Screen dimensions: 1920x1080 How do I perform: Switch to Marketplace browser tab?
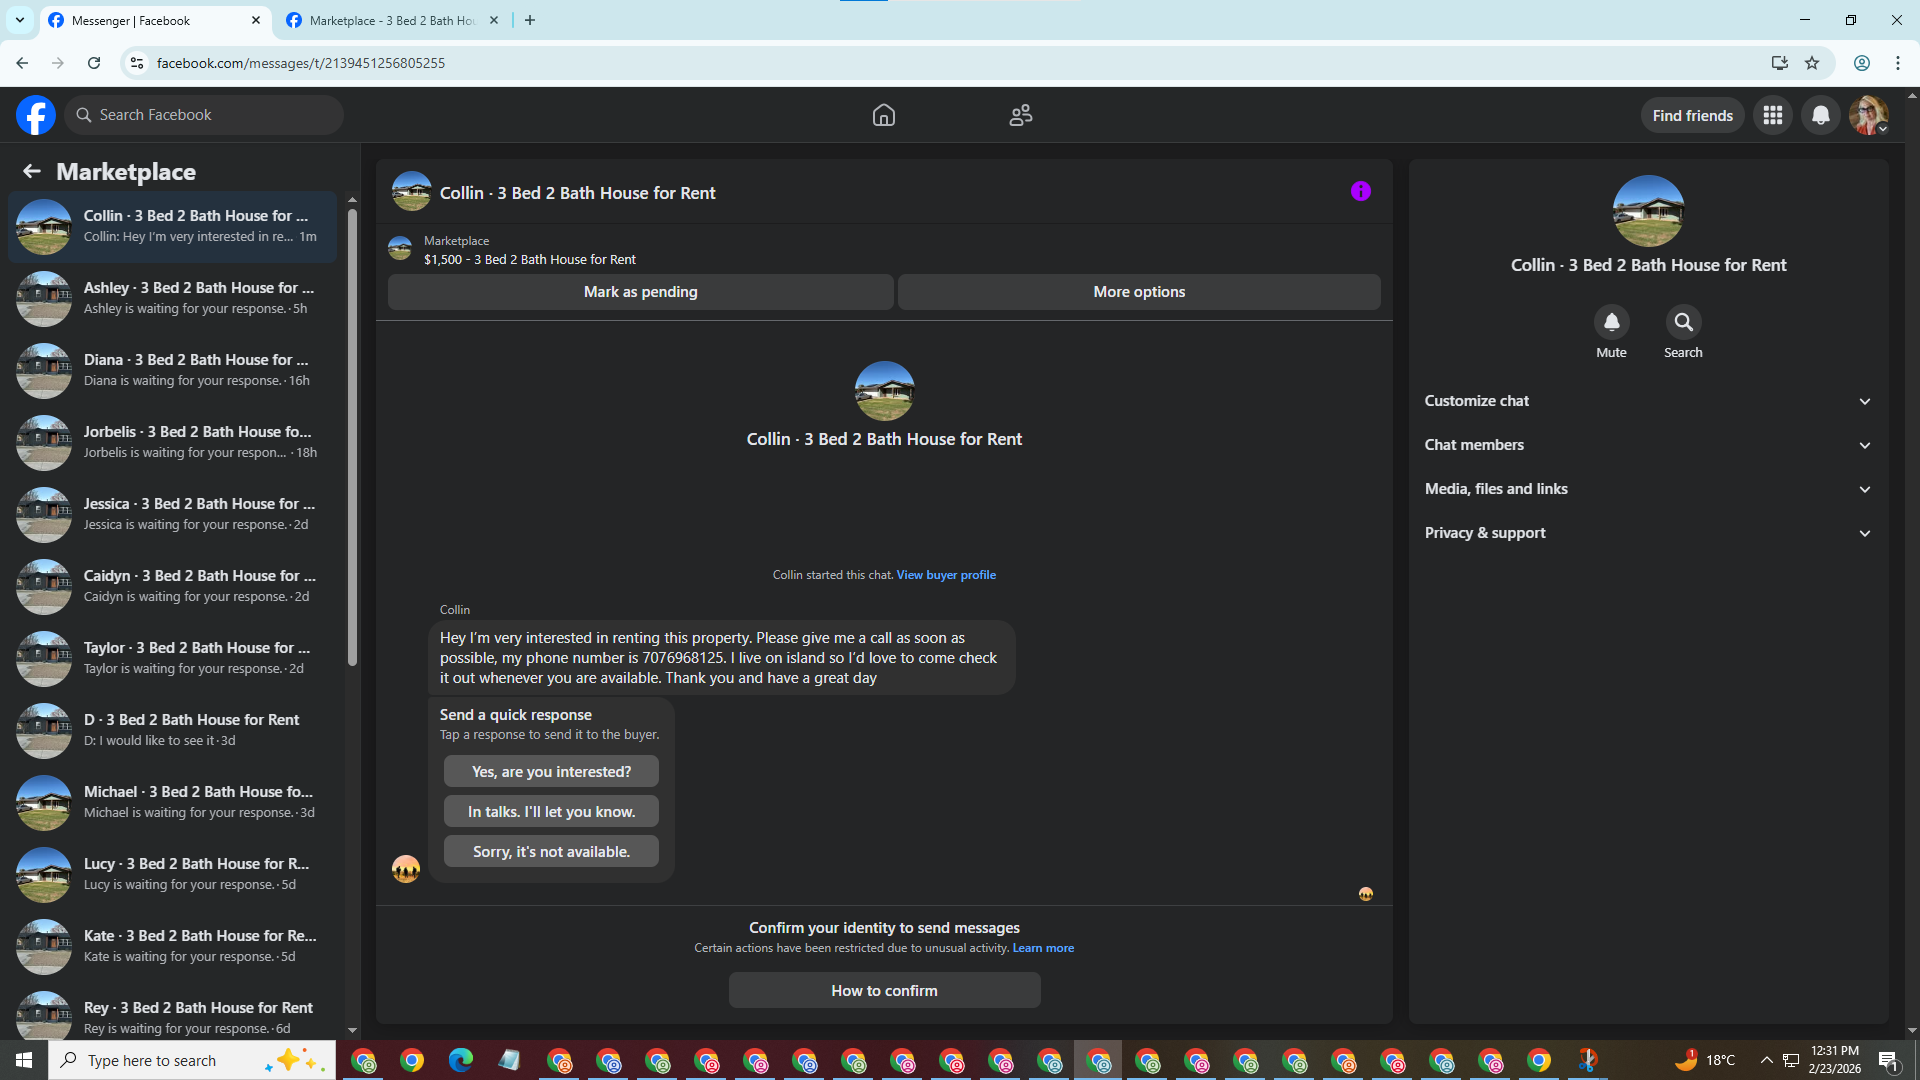click(x=392, y=20)
